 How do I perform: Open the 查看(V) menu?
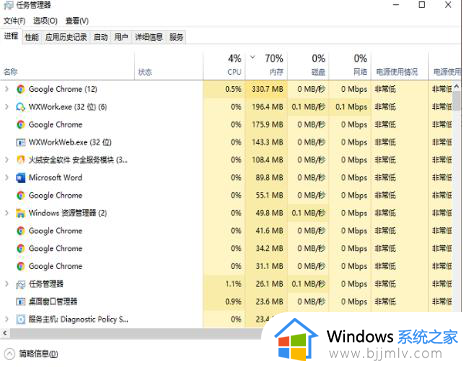pyautogui.click(x=77, y=21)
